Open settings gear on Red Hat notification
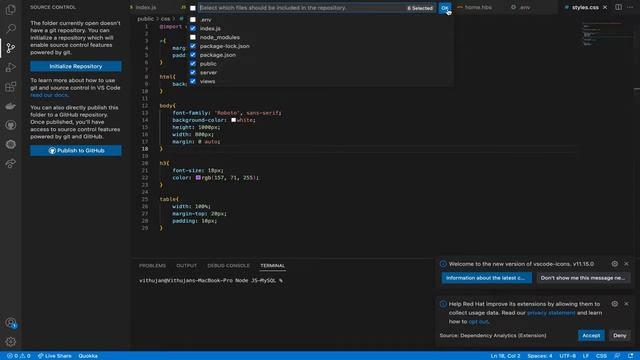Screen dimensions: 640x360 point(615,304)
